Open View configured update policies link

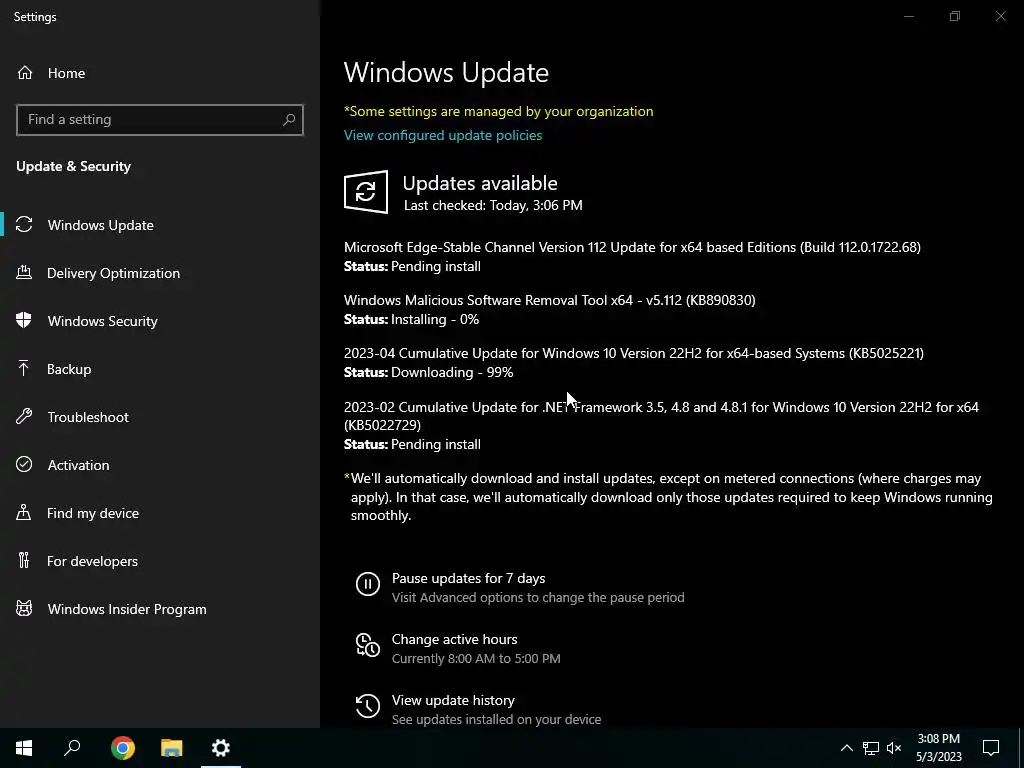tap(443, 135)
